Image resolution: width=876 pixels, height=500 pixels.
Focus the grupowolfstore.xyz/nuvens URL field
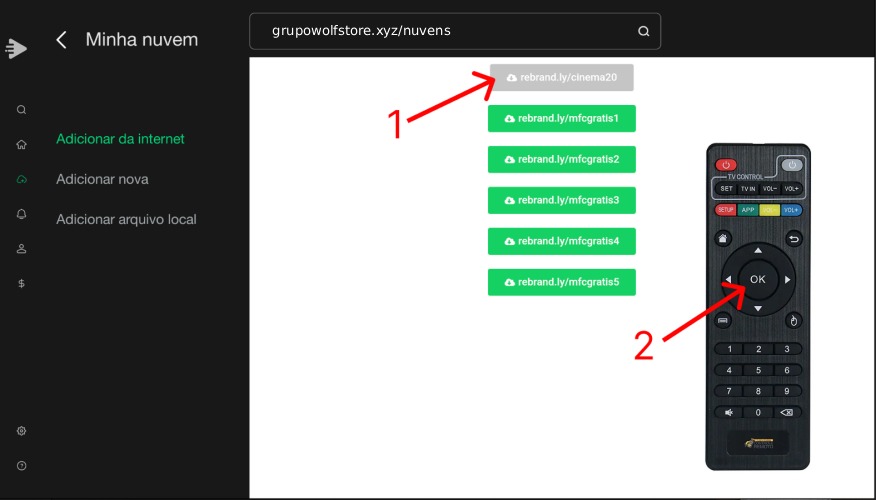click(440, 31)
